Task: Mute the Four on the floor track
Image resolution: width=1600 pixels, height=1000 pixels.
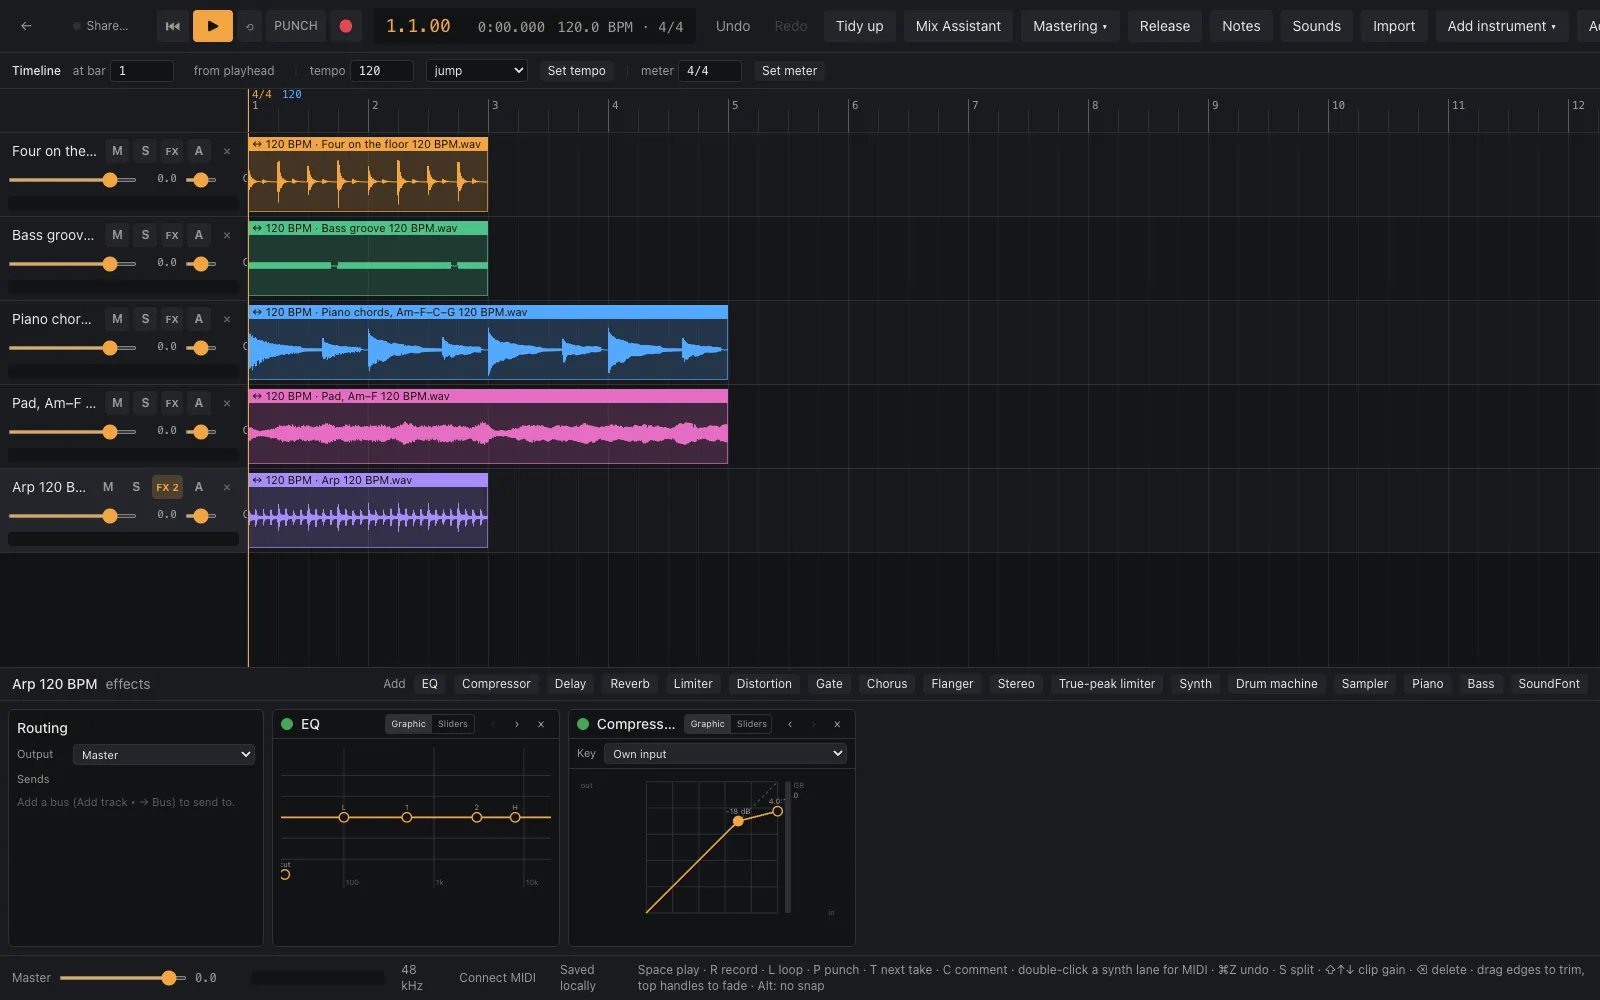Action: pyautogui.click(x=117, y=151)
